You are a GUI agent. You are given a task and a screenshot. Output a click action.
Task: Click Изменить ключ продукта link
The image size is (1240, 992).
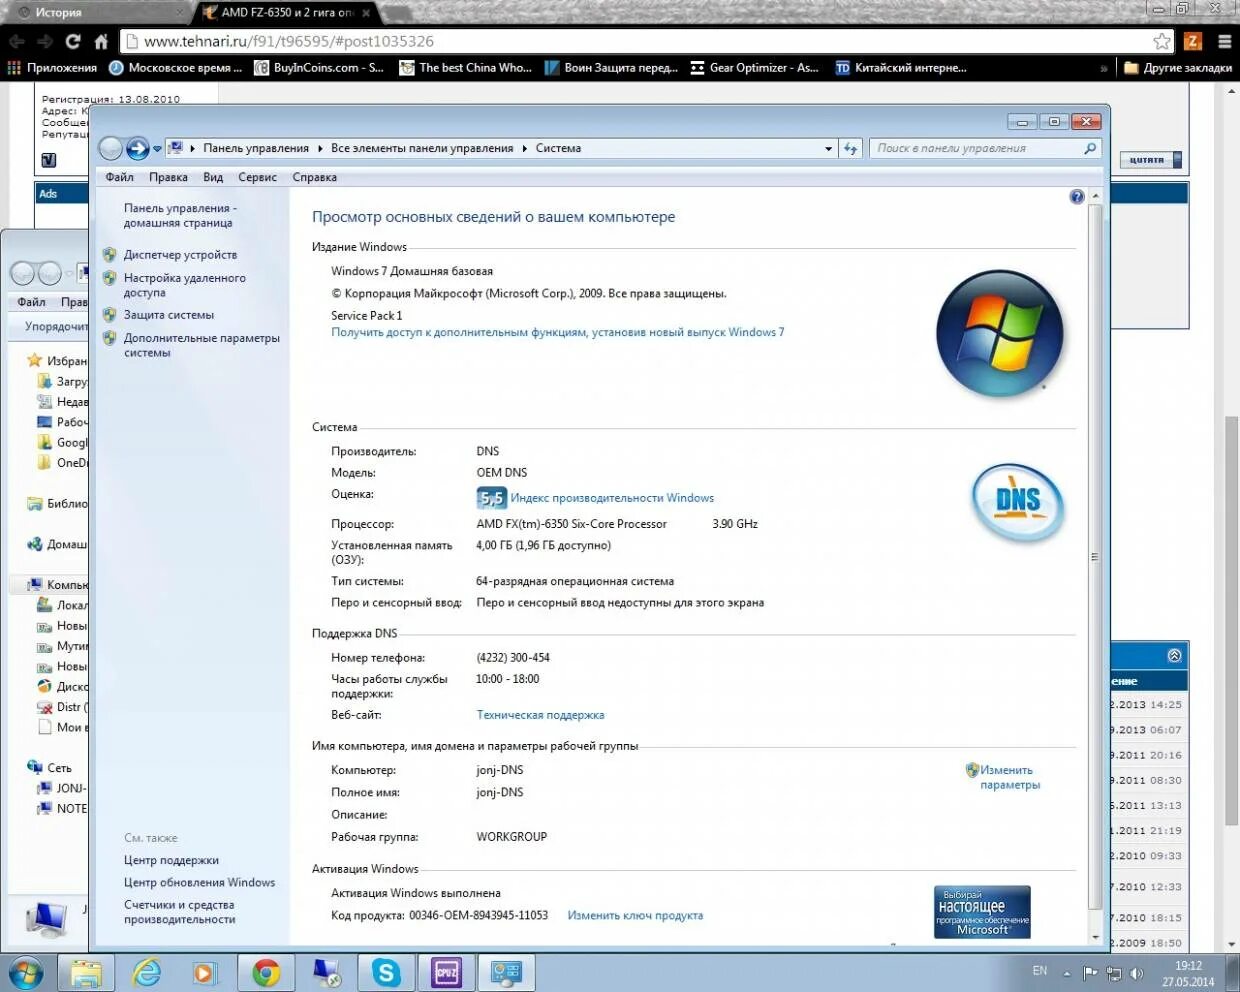(x=635, y=915)
